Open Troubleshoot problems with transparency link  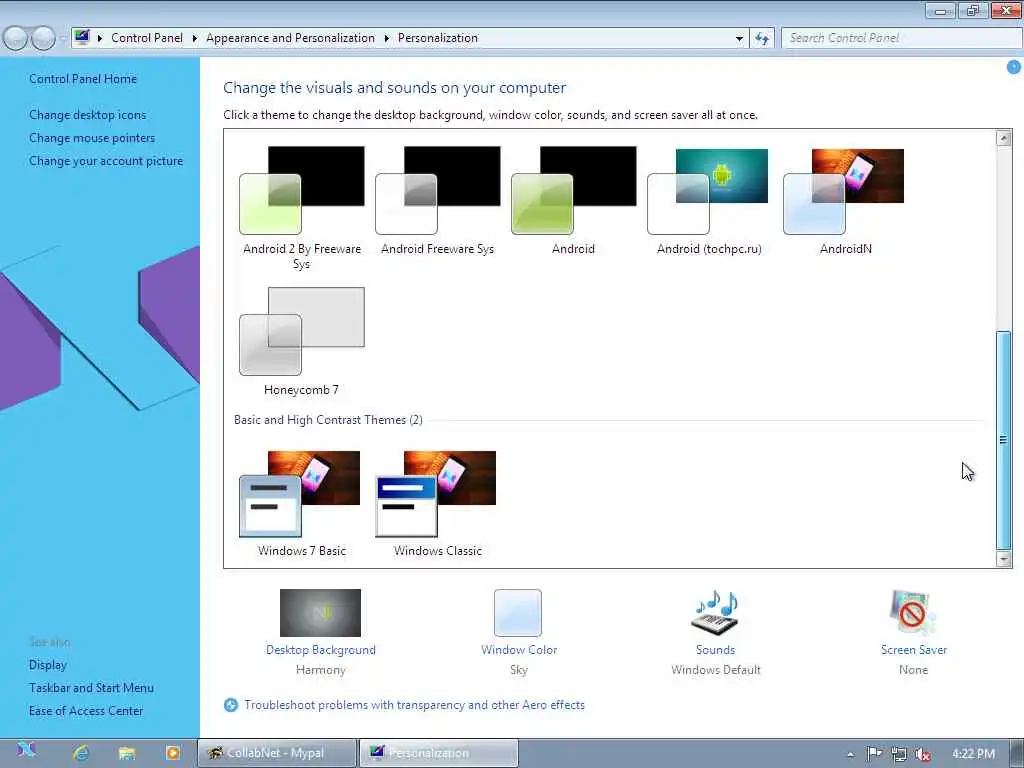pos(415,705)
